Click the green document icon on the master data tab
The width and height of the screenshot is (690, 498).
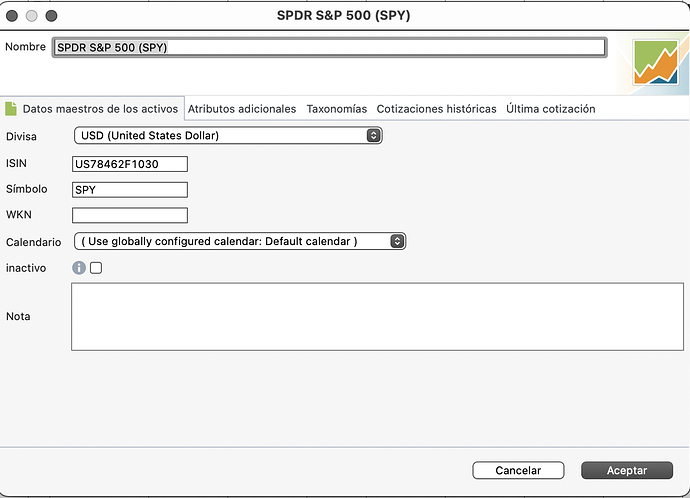[x=11, y=109]
